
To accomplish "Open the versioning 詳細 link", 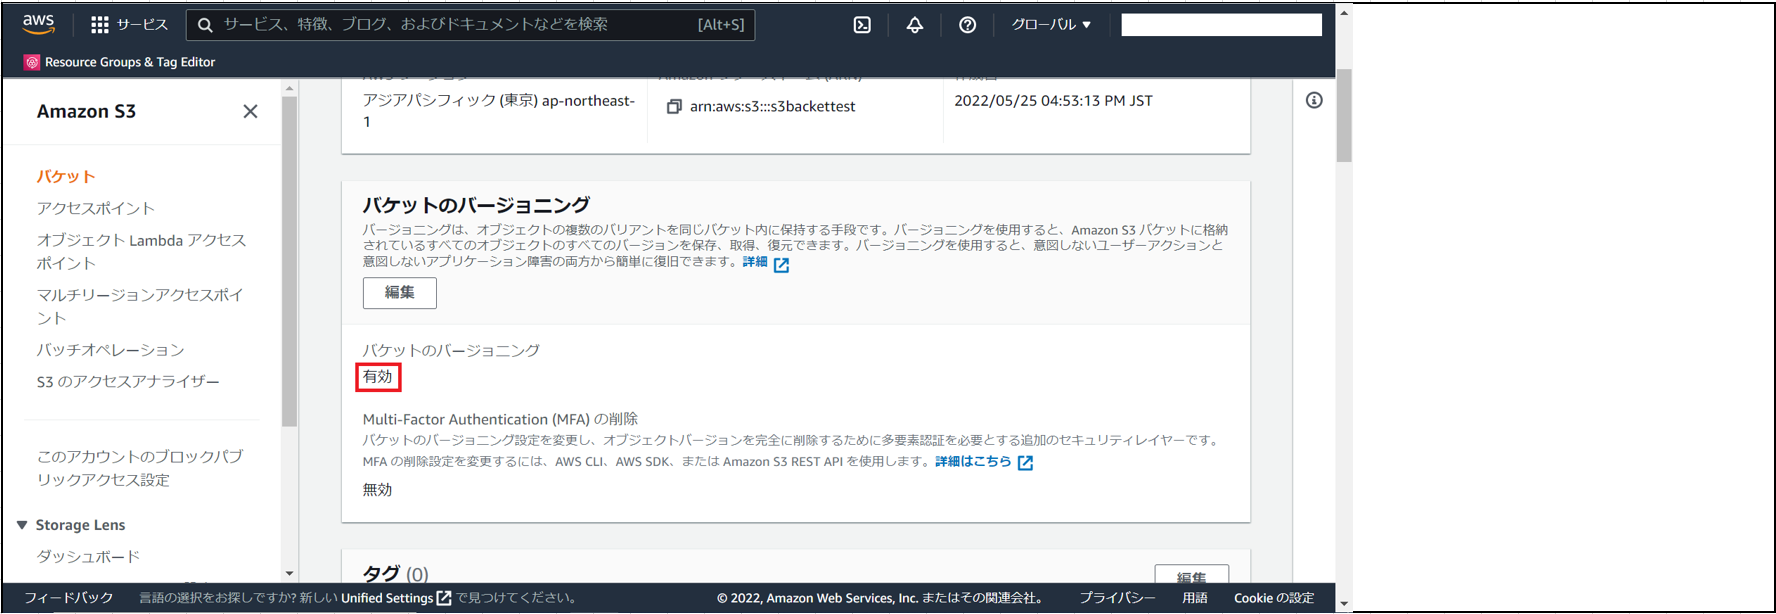I will coord(766,263).
